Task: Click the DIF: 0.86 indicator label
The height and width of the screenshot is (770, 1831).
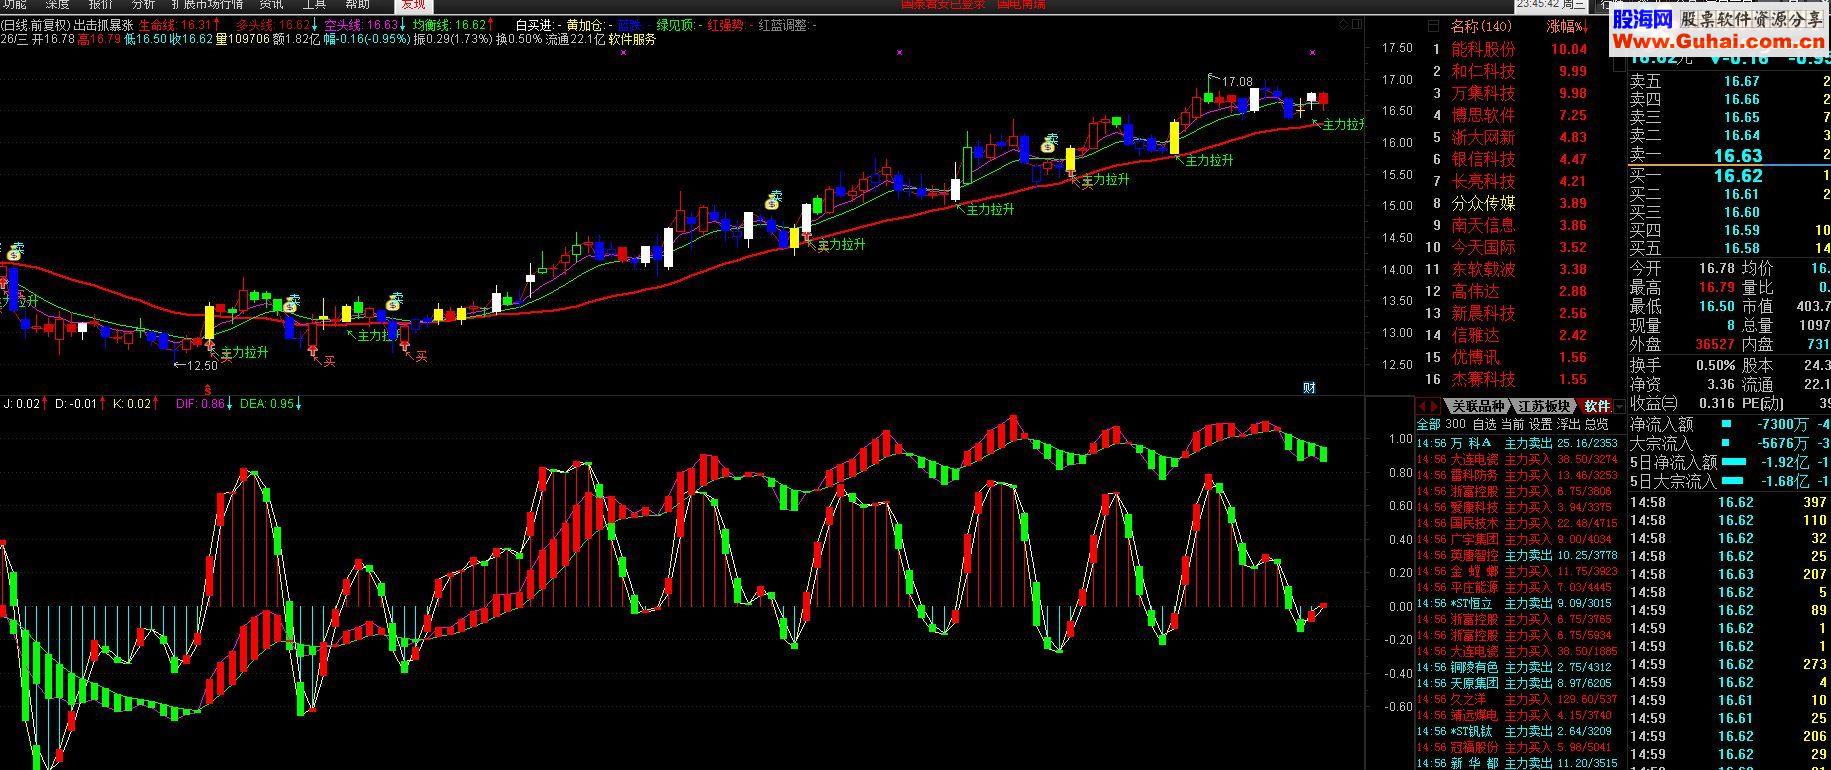Action: tap(205, 404)
